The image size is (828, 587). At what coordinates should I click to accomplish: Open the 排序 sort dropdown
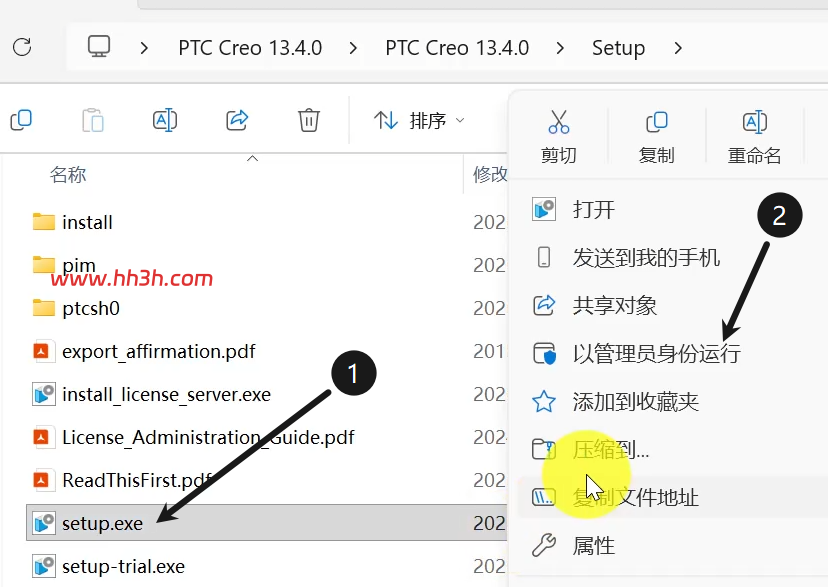pyautogui.click(x=419, y=120)
